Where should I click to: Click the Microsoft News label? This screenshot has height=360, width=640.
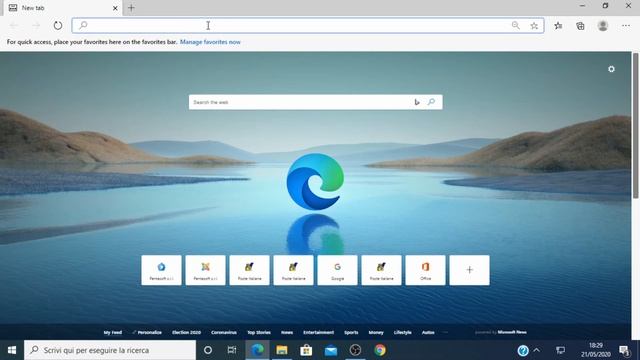tap(512, 332)
